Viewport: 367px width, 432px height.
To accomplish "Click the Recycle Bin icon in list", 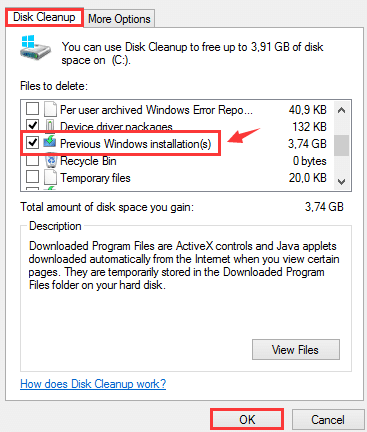I will point(51,161).
